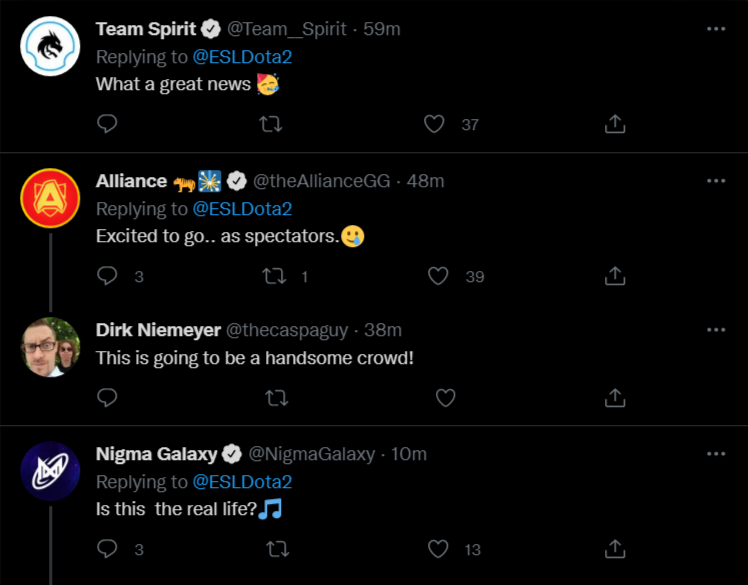Like Dirk Niemeyer's handsome crowd tweet
Viewport: 748px width, 585px height.
click(x=446, y=398)
